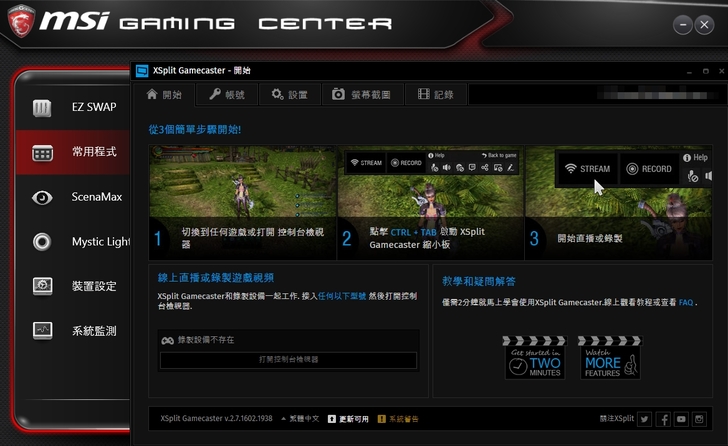Open the 任何以下型號 models link
This screenshot has width=728, height=446.
pyautogui.click(x=342, y=296)
